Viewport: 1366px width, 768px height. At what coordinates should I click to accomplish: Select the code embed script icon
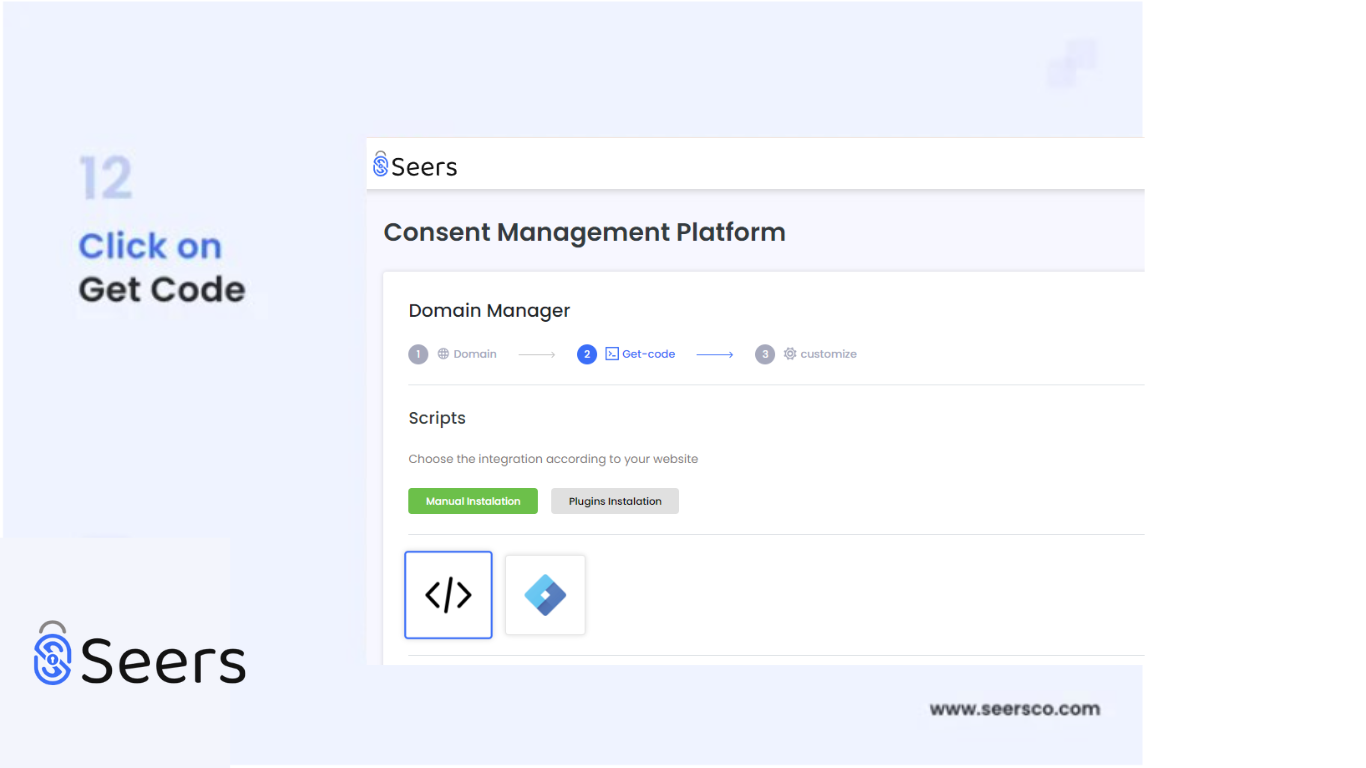pyautogui.click(x=448, y=595)
